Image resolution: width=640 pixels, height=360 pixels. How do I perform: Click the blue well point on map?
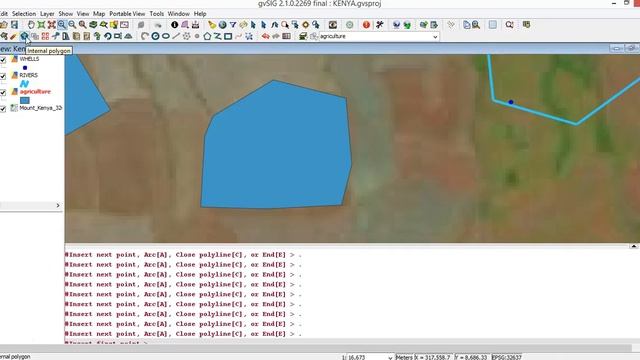511,102
